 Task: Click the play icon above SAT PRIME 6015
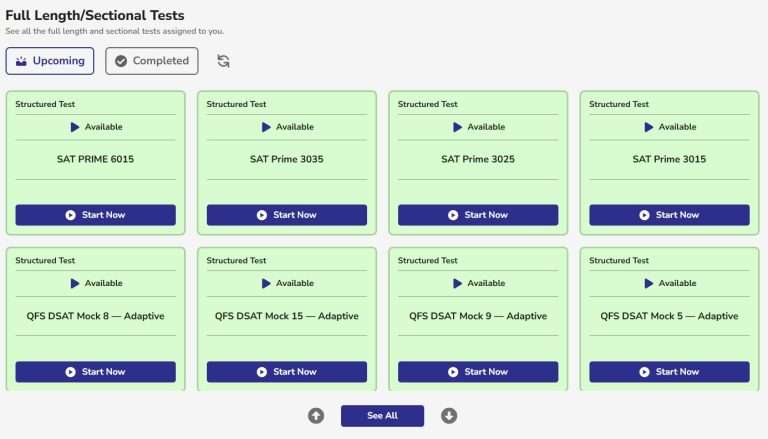75,127
